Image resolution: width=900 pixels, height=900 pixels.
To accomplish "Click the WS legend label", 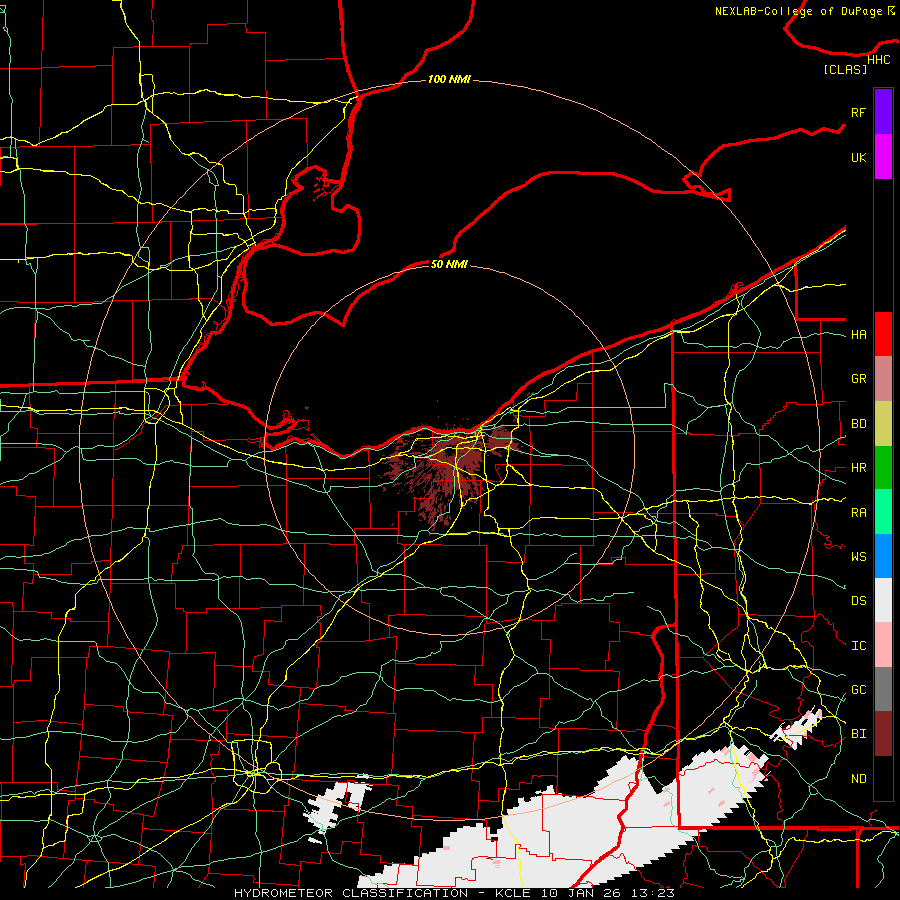I will (x=858, y=556).
